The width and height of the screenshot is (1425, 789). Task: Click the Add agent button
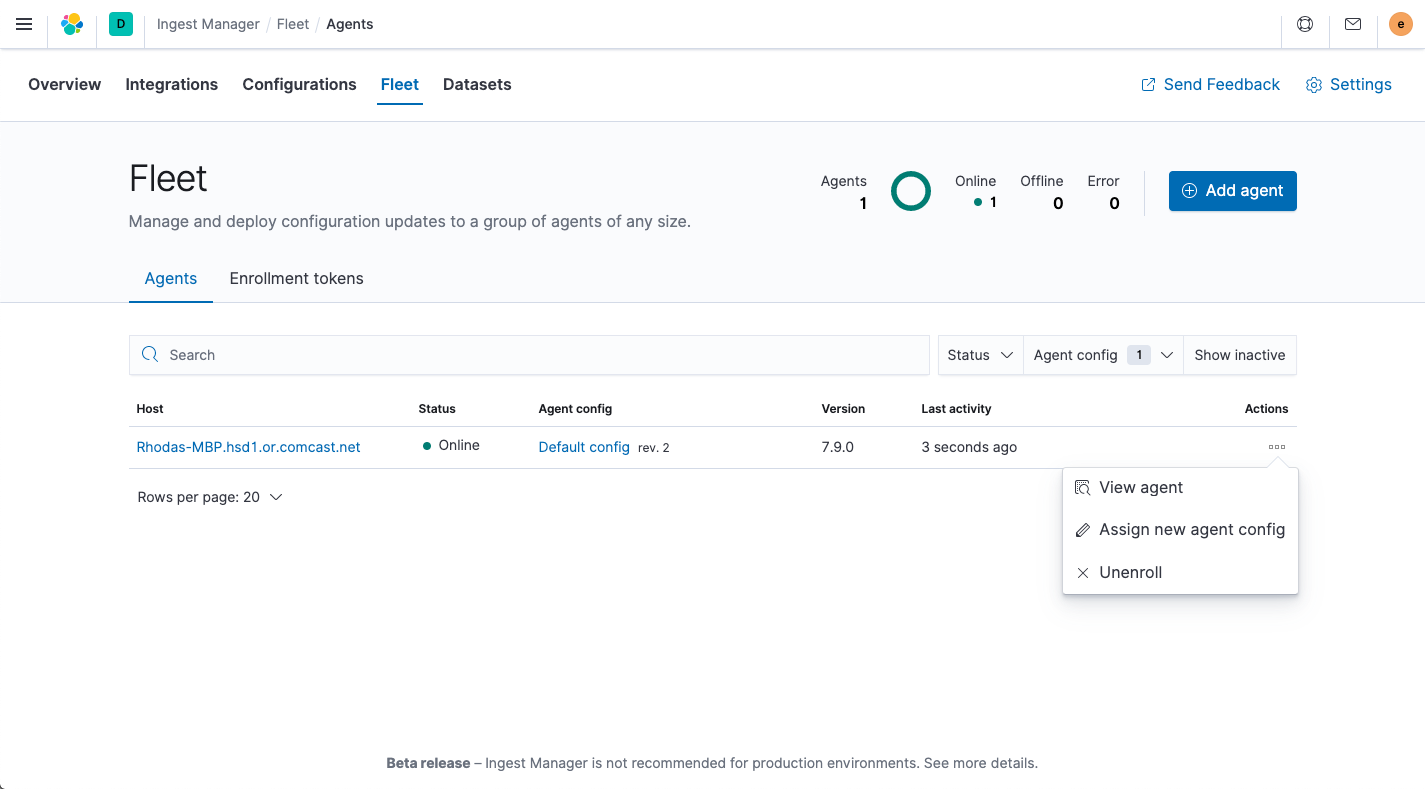click(1232, 190)
